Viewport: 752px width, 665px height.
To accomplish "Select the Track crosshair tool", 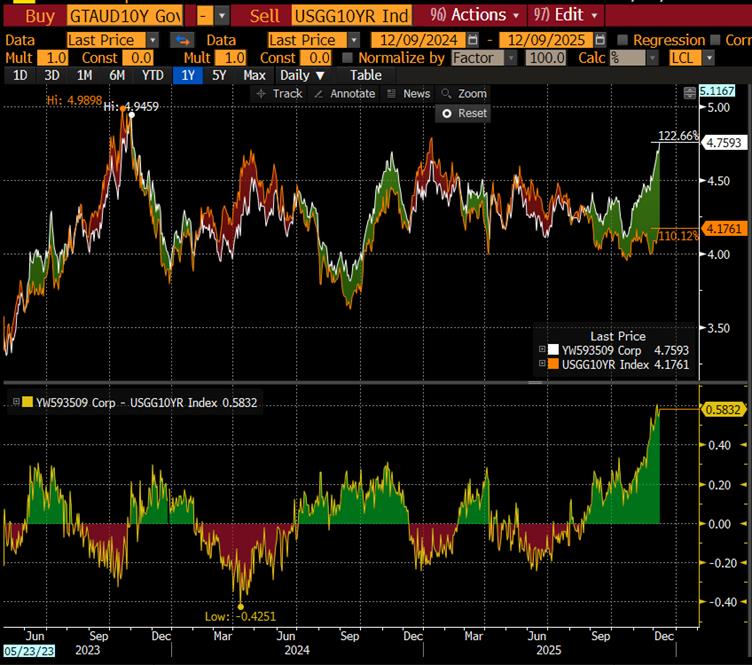I will pos(279,93).
